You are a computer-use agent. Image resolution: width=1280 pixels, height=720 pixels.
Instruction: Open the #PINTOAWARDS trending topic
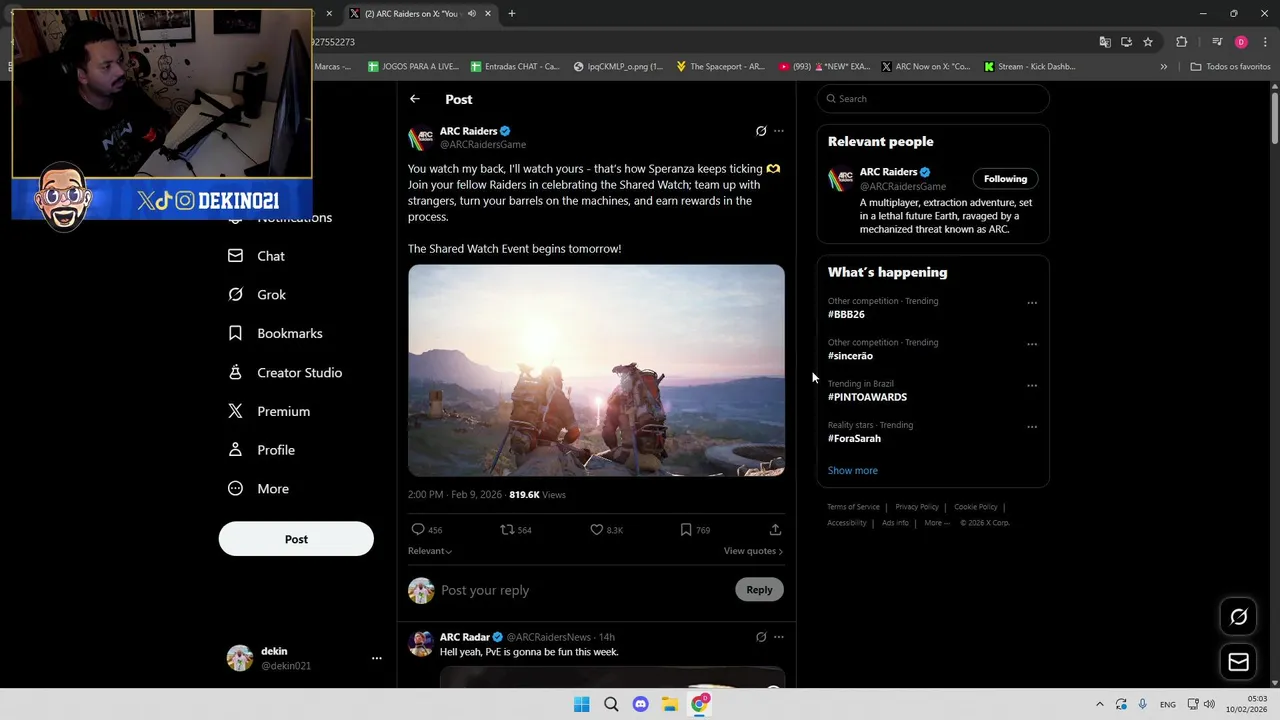pos(867,397)
